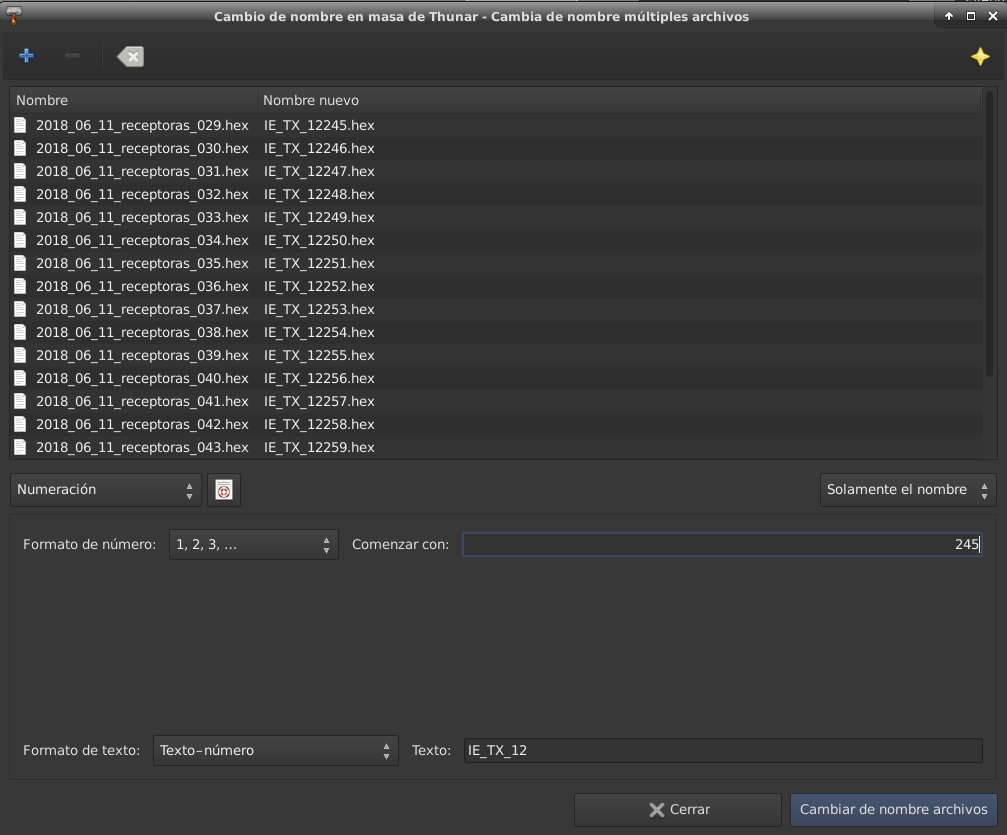Image resolution: width=1007 pixels, height=835 pixels.
Task: Open the Solamente el nombre dropdown
Action: pos(907,490)
